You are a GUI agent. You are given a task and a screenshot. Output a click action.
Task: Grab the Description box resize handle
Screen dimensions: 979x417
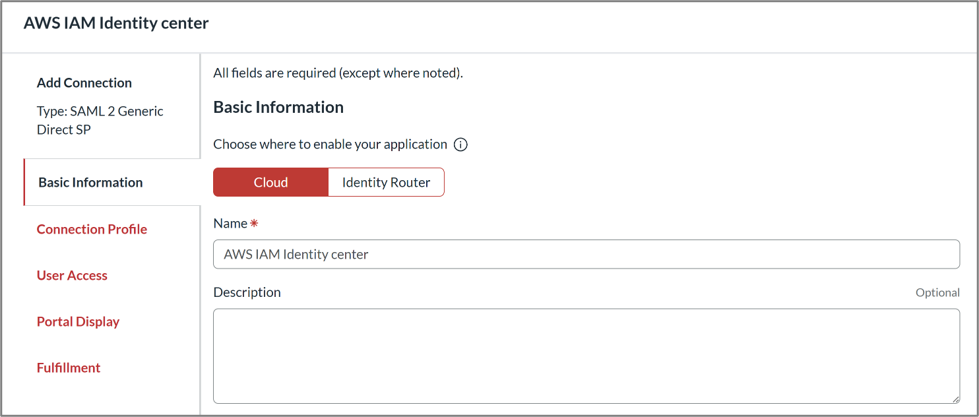click(955, 398)
